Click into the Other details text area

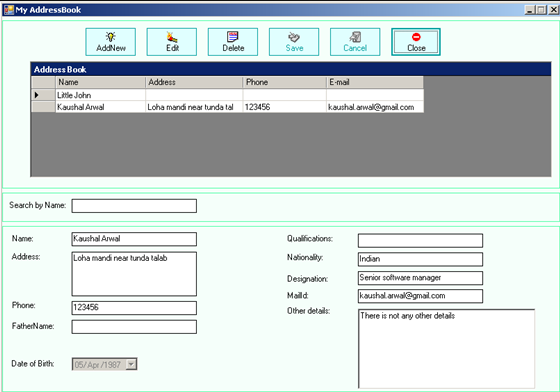pos(446,349)
